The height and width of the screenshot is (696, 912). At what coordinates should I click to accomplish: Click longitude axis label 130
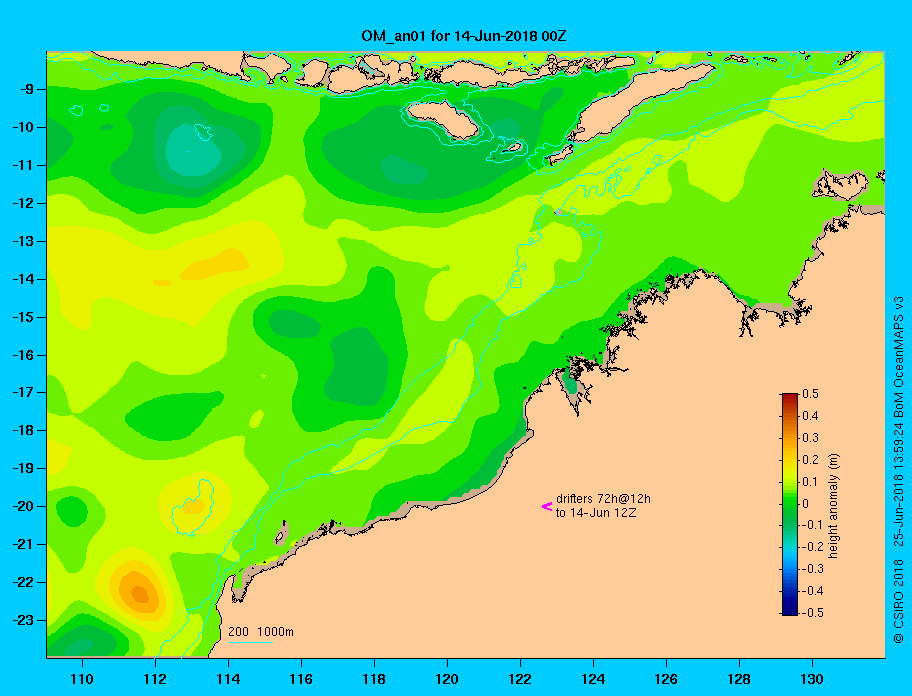(x=812, y=679)
